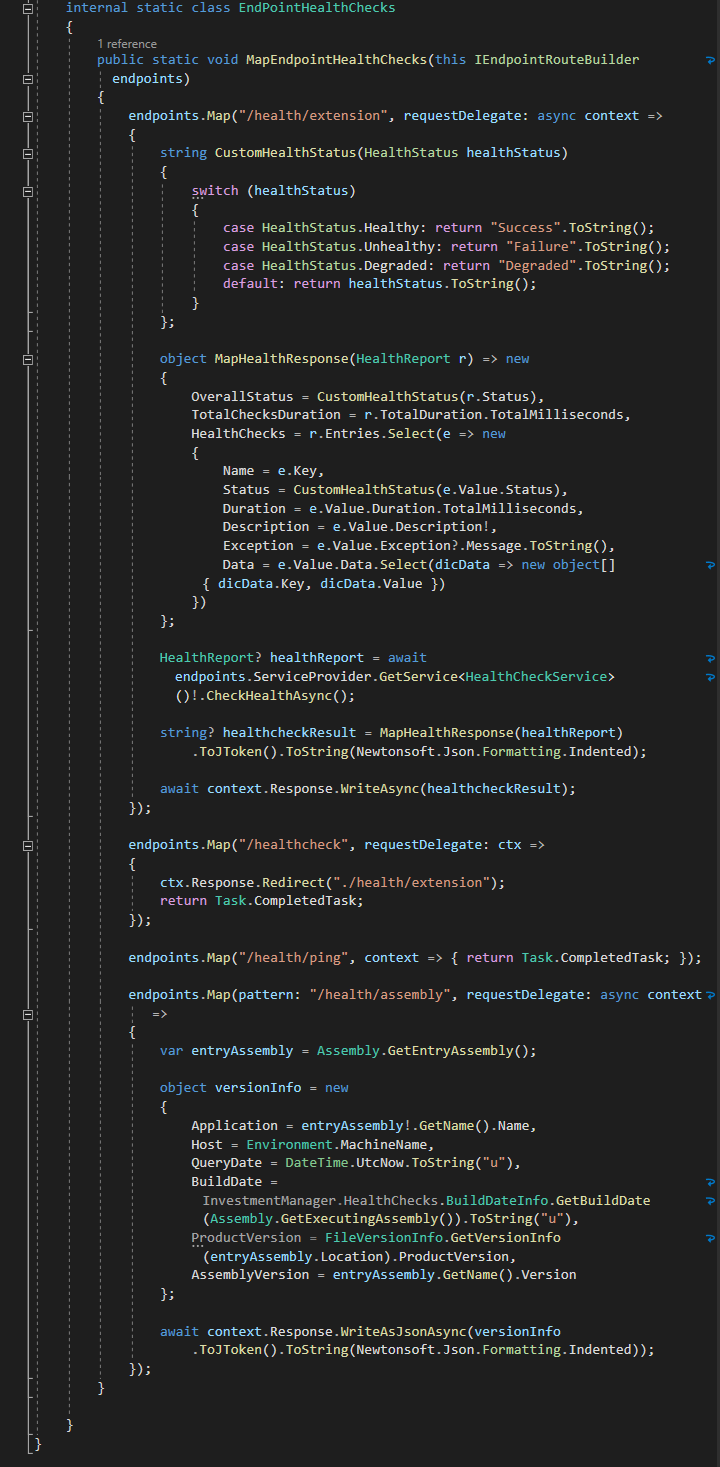Click the TotalChecksDuration property name

[266, 415]
